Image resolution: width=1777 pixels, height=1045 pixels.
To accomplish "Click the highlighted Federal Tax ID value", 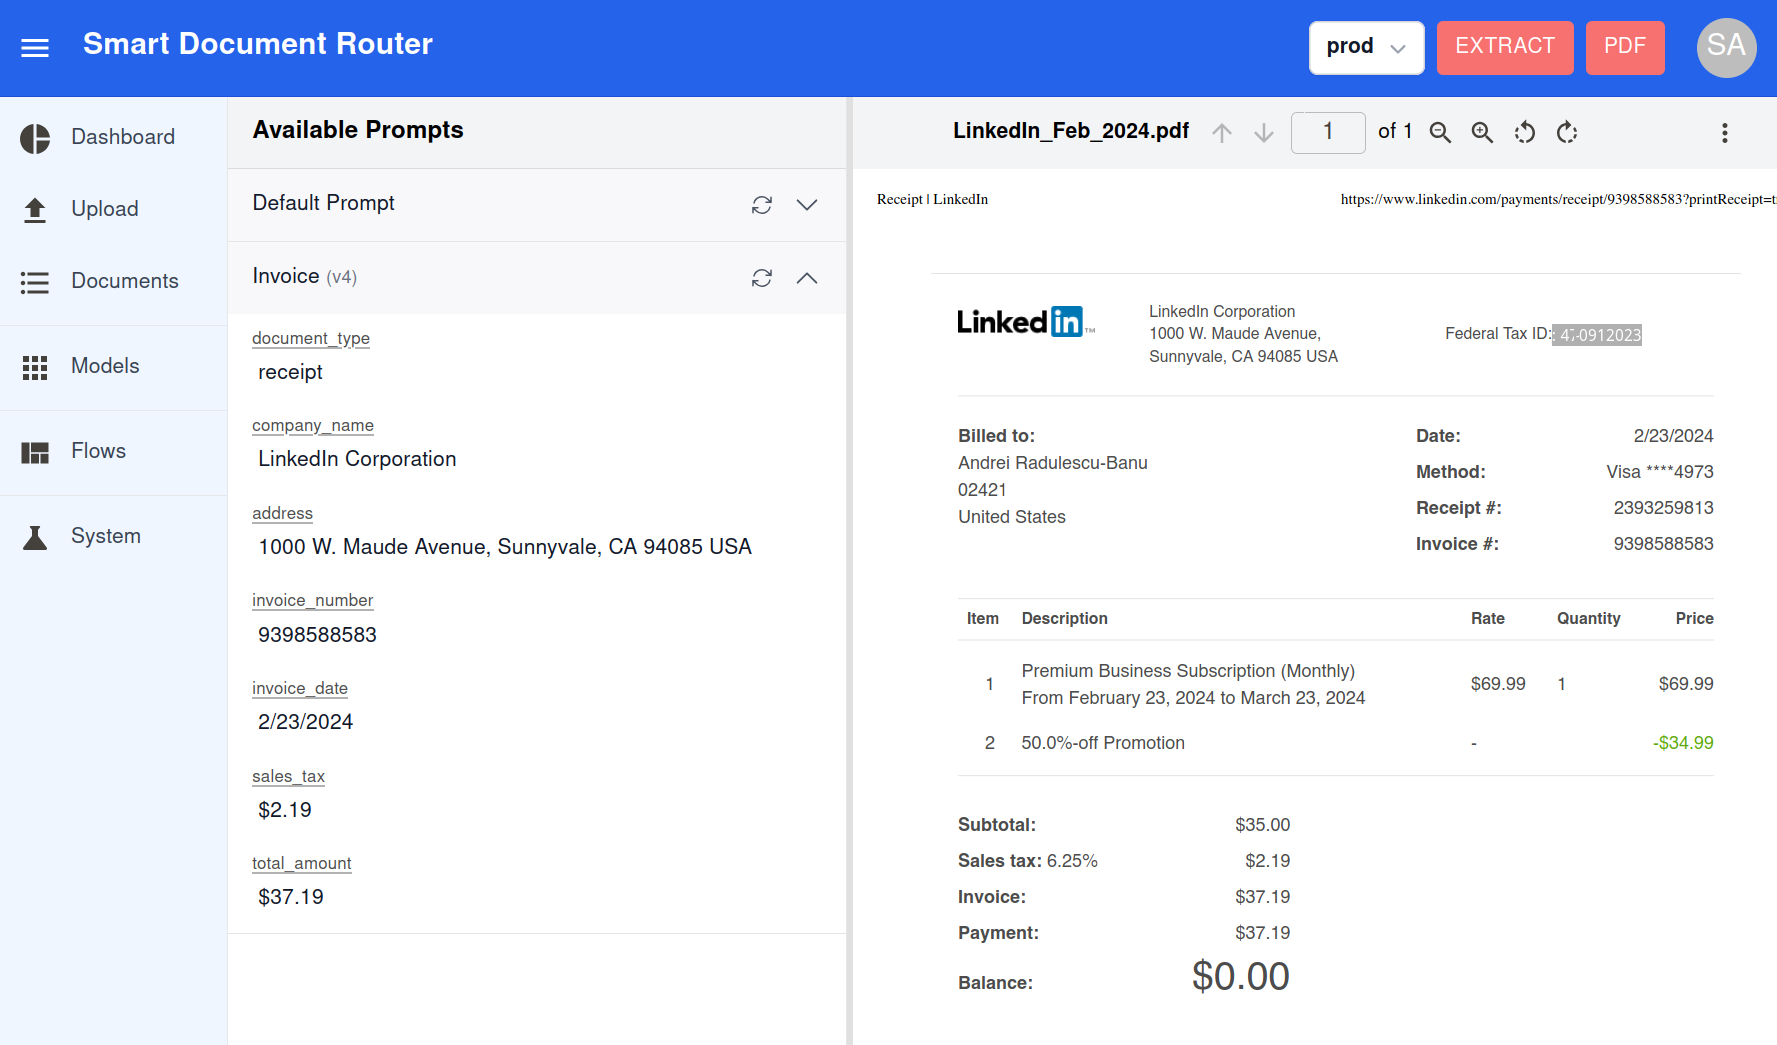I will (x=1597, y=335).
